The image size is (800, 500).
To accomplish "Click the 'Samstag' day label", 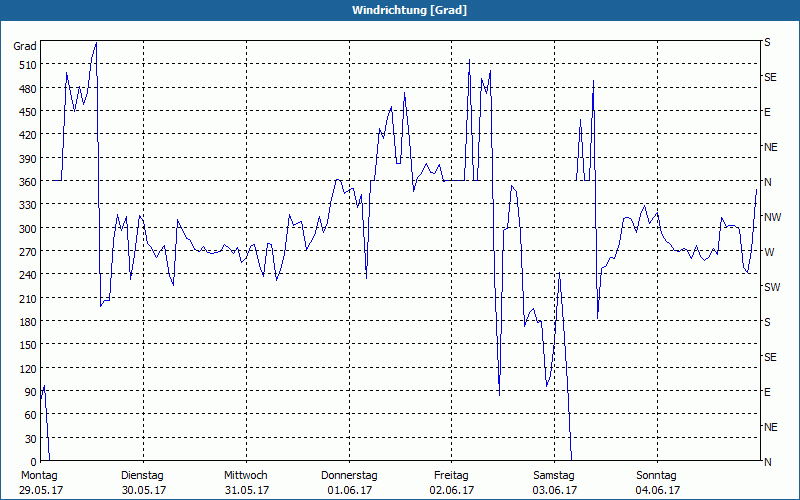I will coord(554,476).
